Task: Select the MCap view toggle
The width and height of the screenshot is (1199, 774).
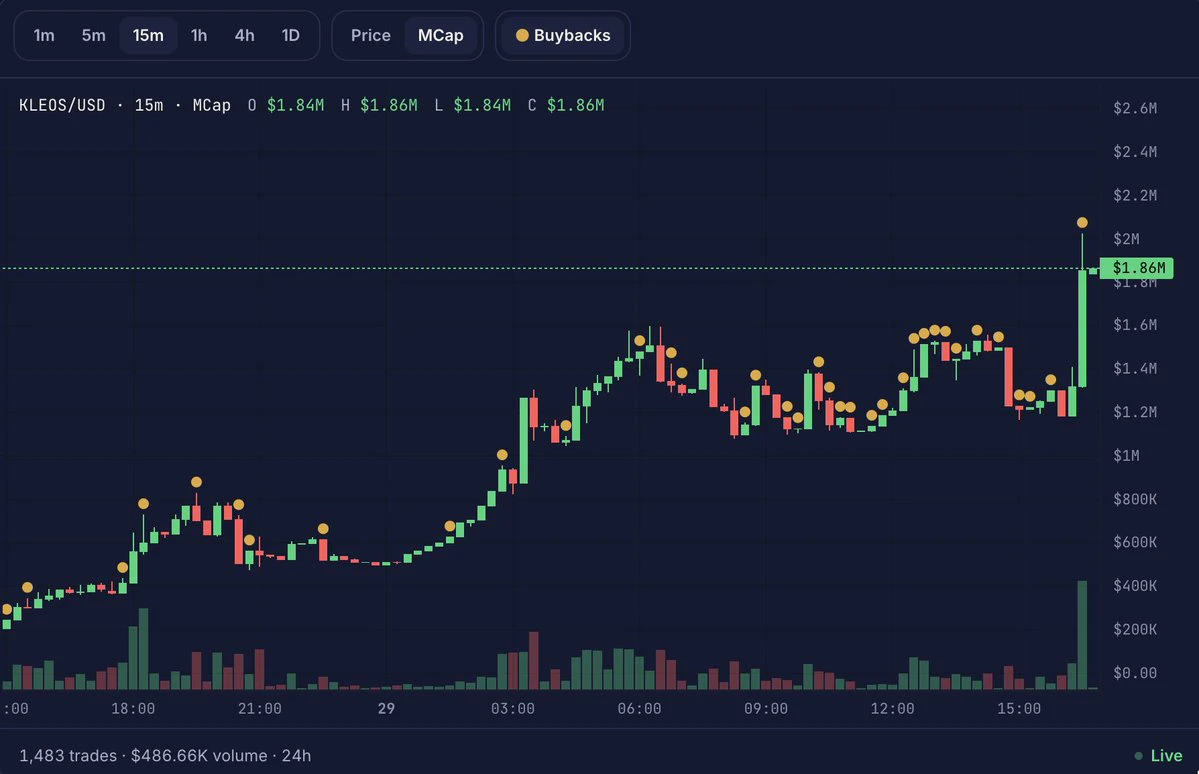Action: [440, 35]
